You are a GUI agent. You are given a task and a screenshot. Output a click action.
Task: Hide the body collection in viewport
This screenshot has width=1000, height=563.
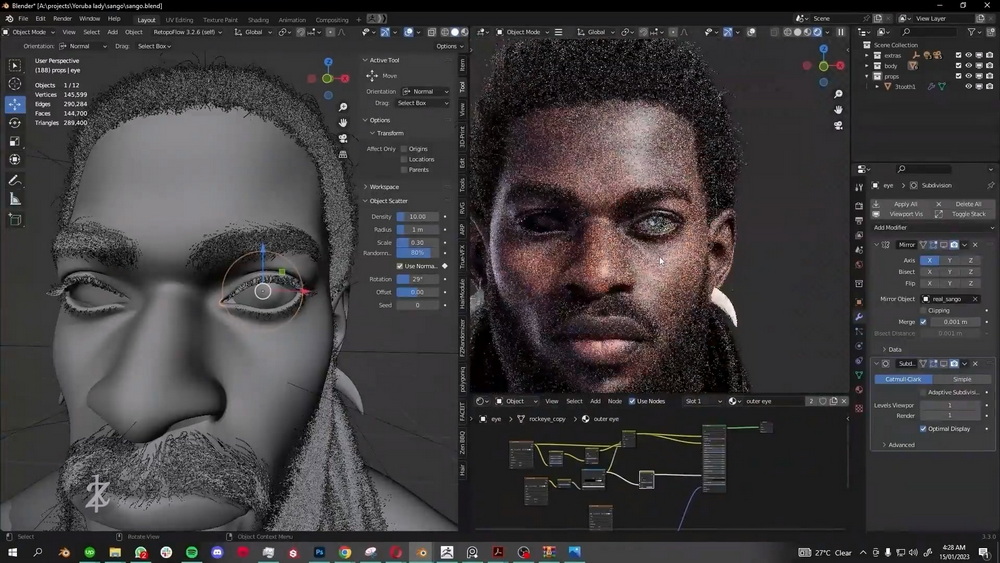pos(968,66)
